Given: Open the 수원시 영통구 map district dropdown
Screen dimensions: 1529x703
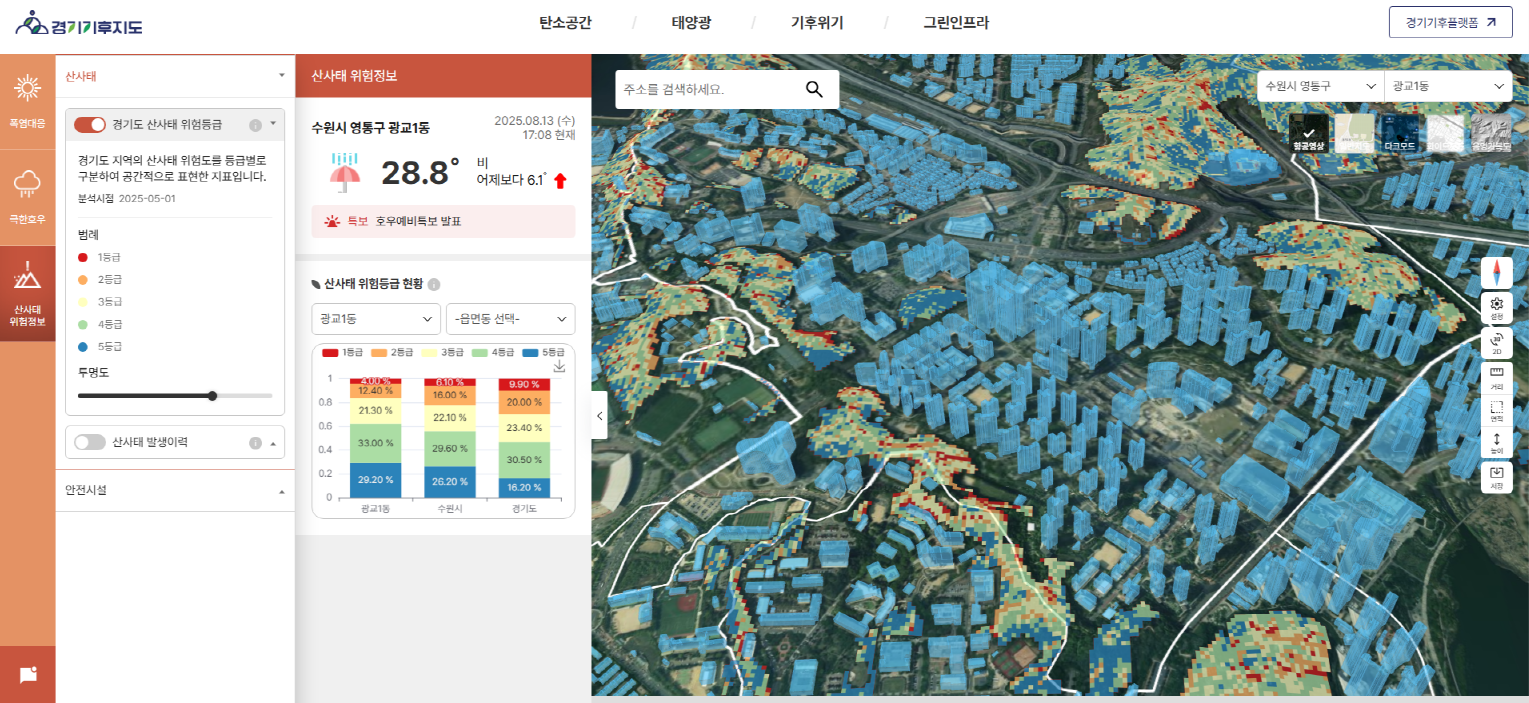Looking at the screenshot, I should [x=1320, y=86].
